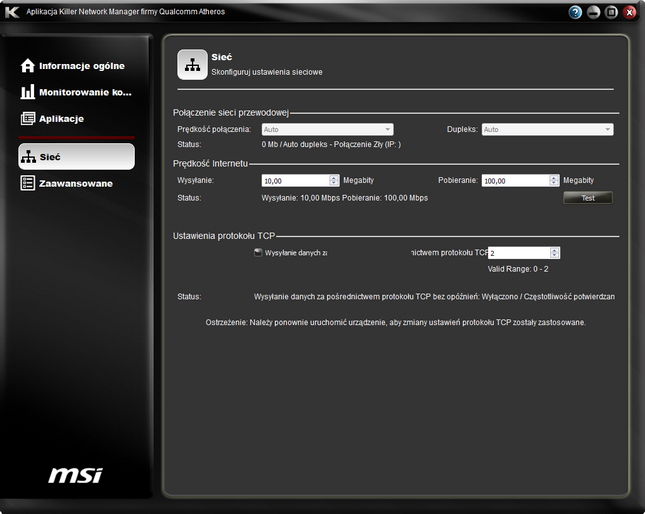The height and width of the screenshot is (514, 645).
Task: Maximize the window using the square button
Action: [611, 12]
